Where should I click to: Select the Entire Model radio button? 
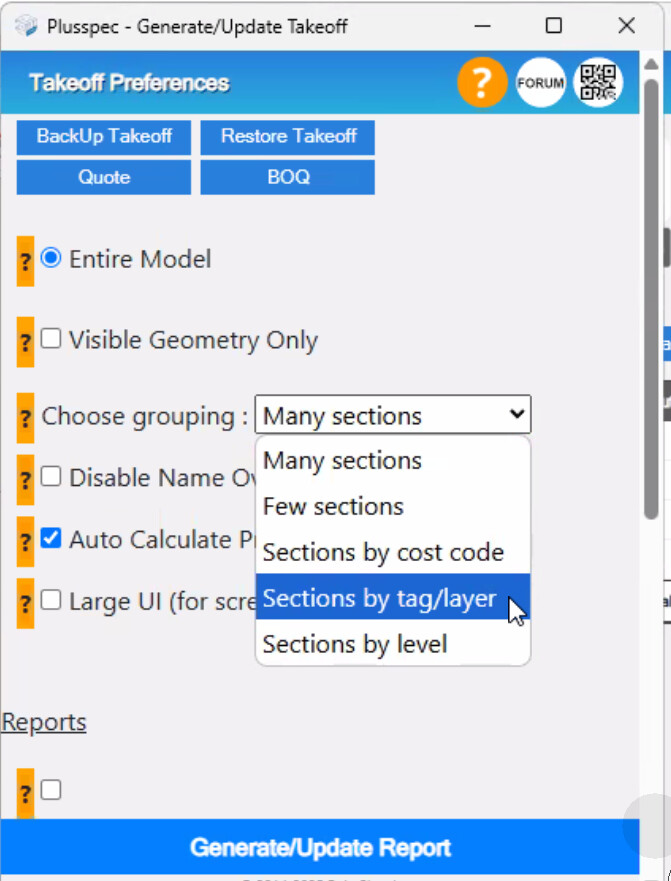coord(51,258)
